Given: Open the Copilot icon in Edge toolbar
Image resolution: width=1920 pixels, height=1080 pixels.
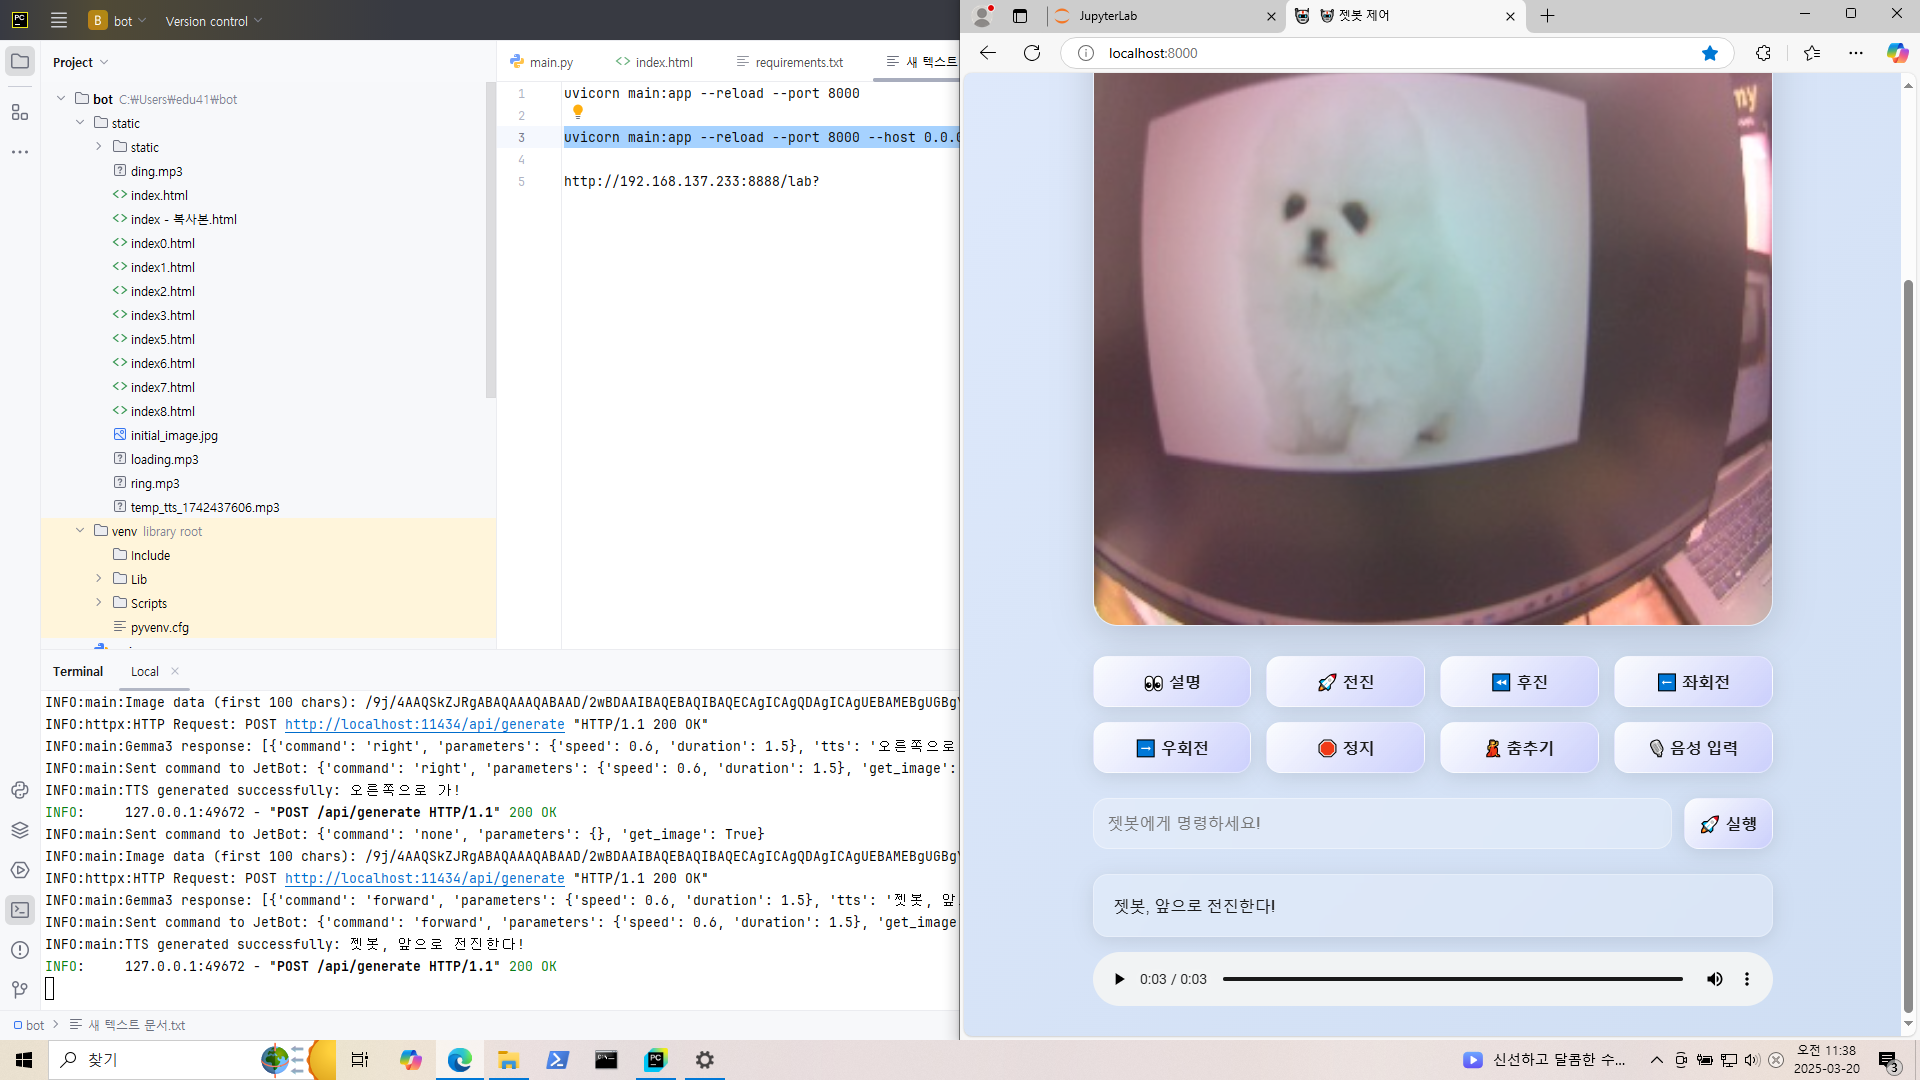Looking at the screenshot, I should pyautogui.click(x=1897, y=53).
